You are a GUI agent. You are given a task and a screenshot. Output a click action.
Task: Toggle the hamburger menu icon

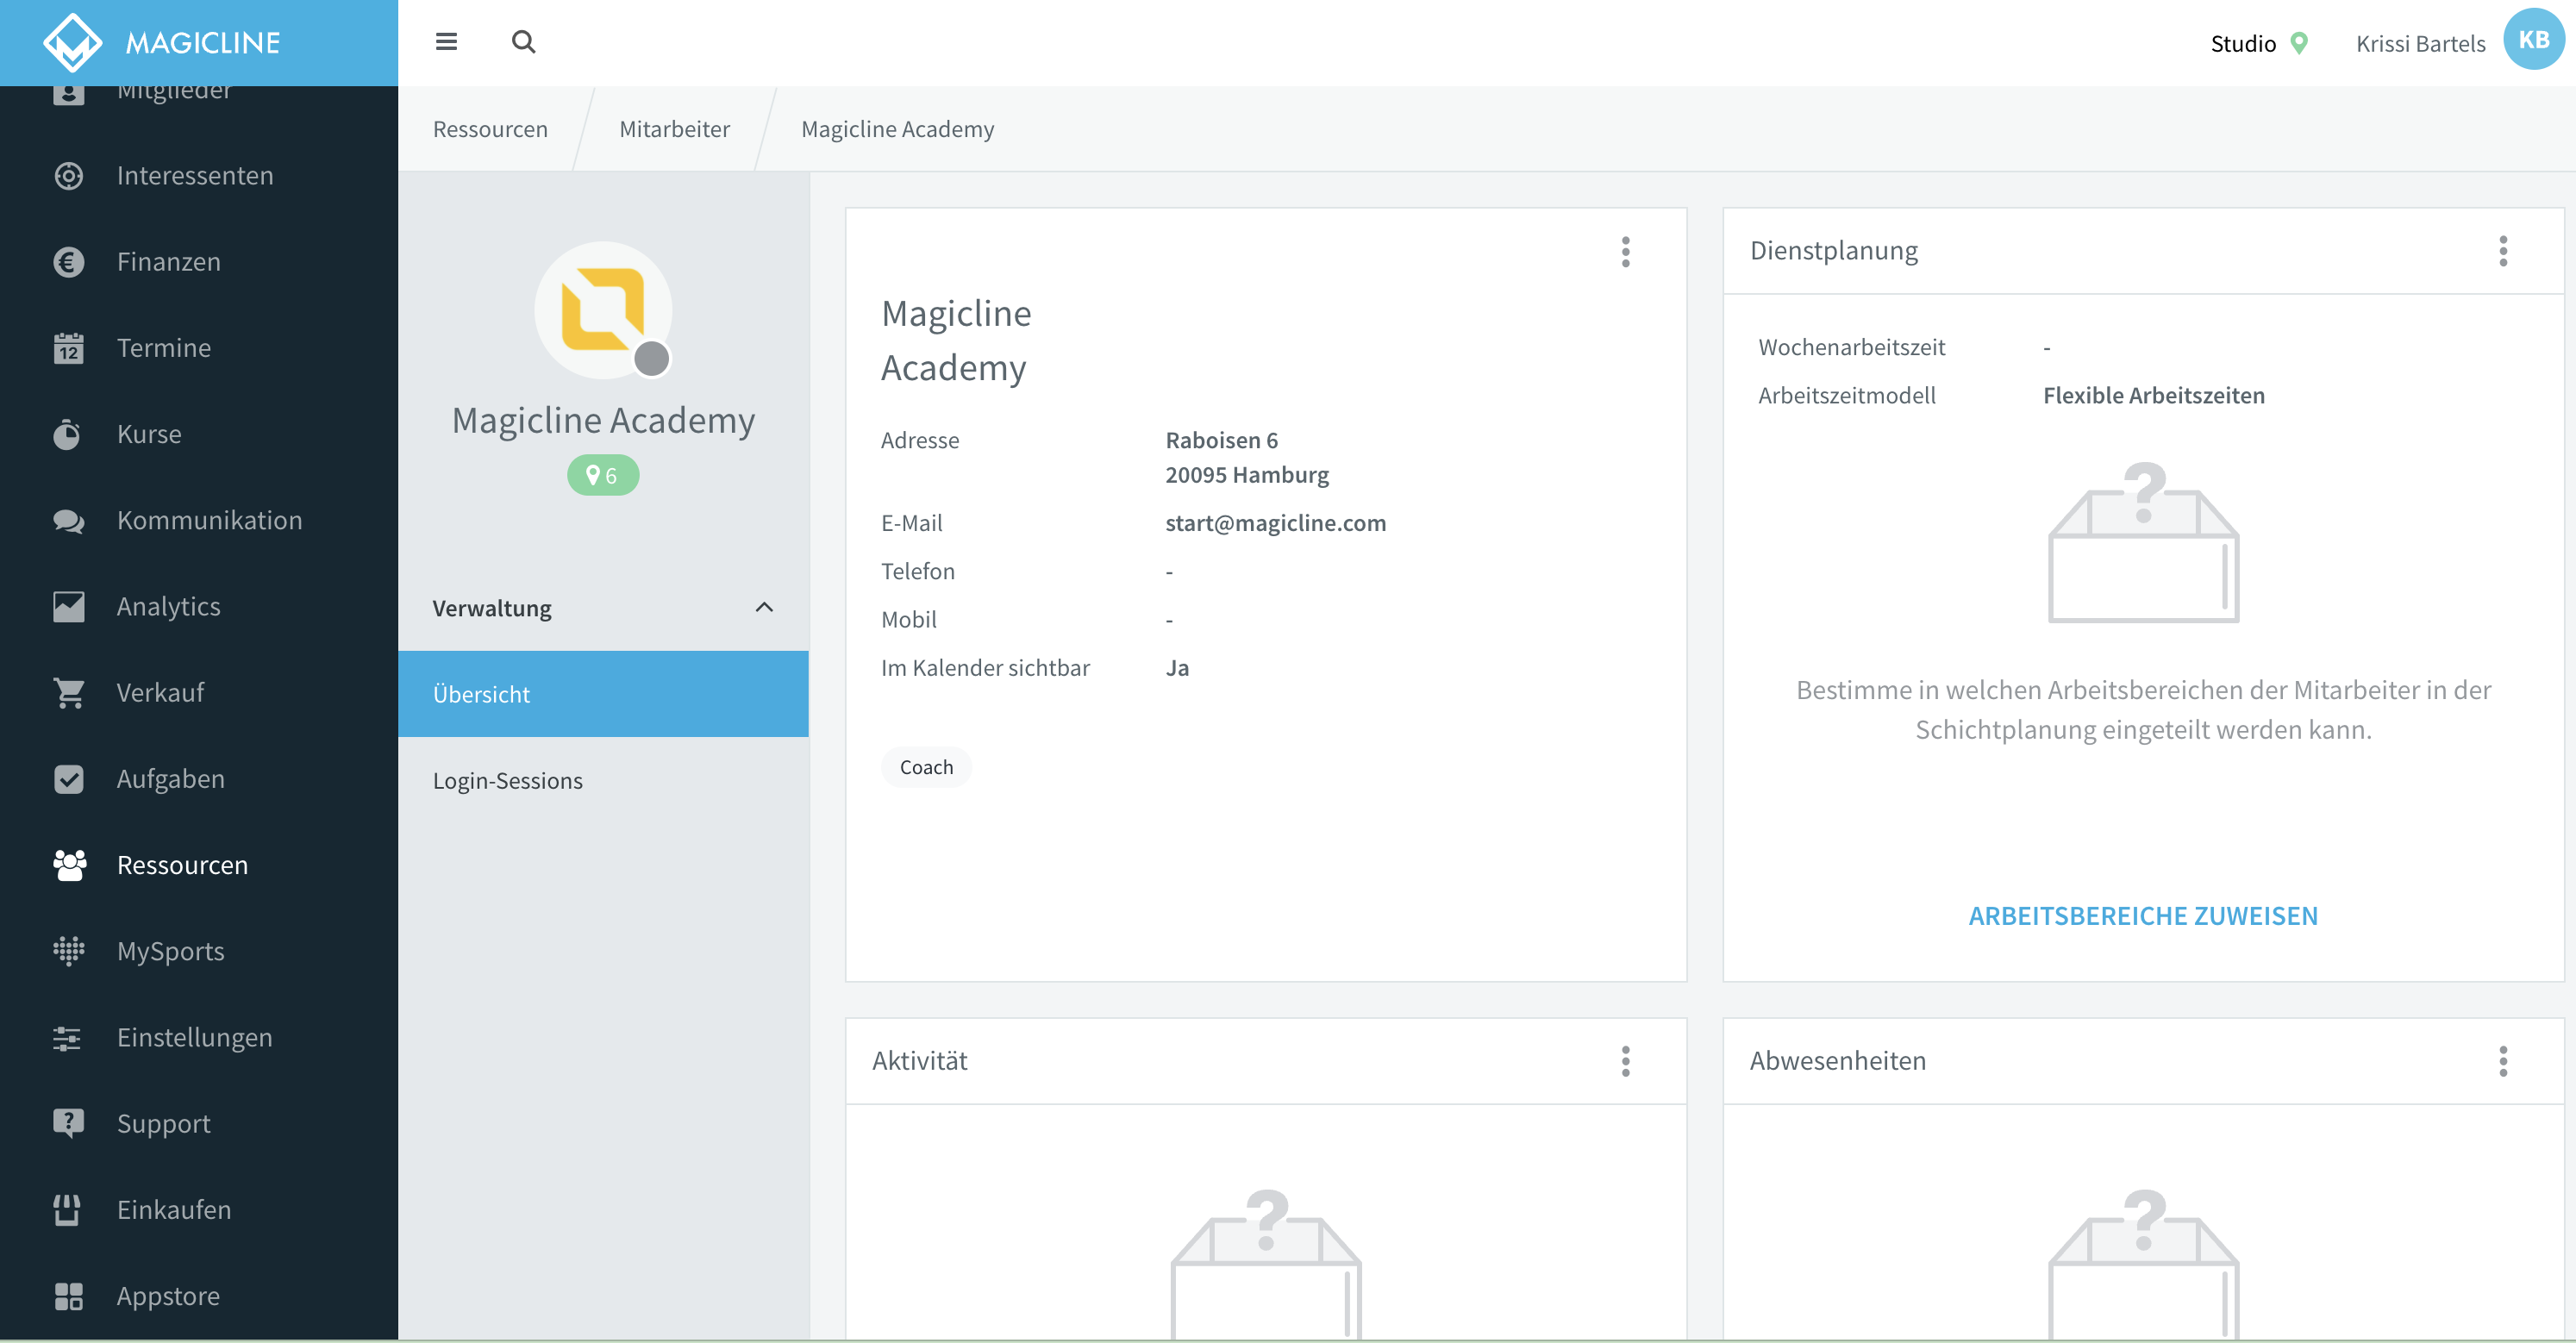click(446, 42)
